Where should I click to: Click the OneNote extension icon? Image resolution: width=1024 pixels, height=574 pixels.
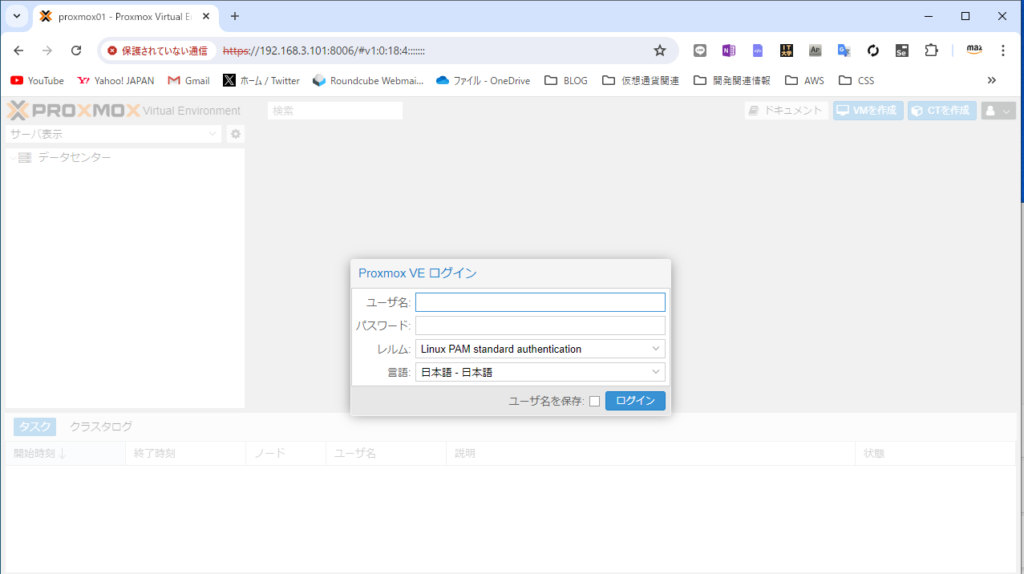728,50
